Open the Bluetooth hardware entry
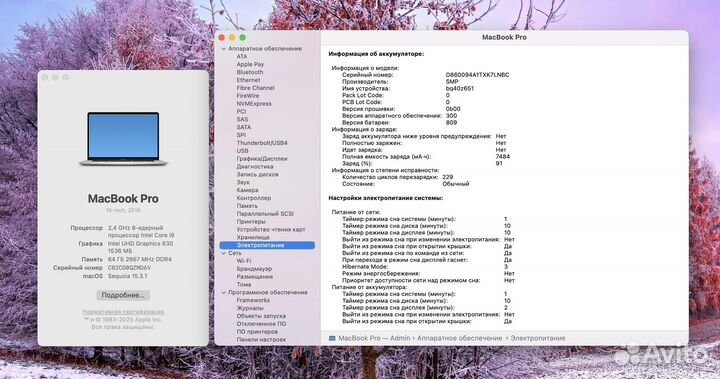 (x=250, y=72)
